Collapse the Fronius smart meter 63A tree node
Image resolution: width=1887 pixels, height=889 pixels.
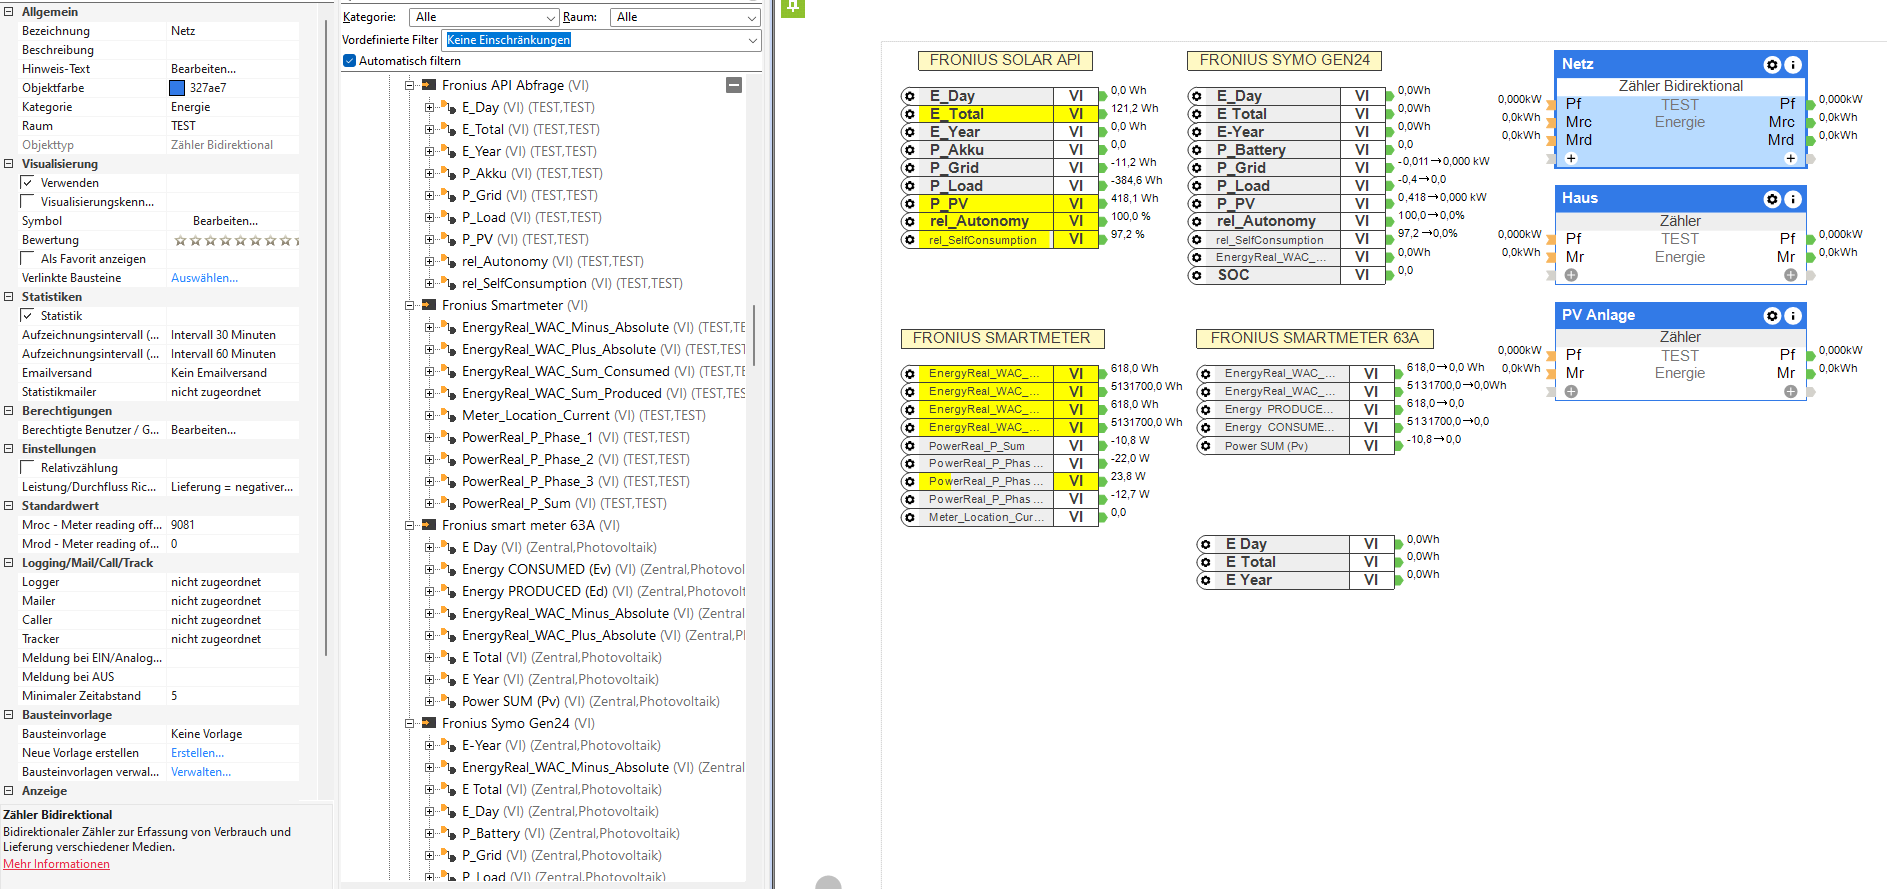(409, 526)
